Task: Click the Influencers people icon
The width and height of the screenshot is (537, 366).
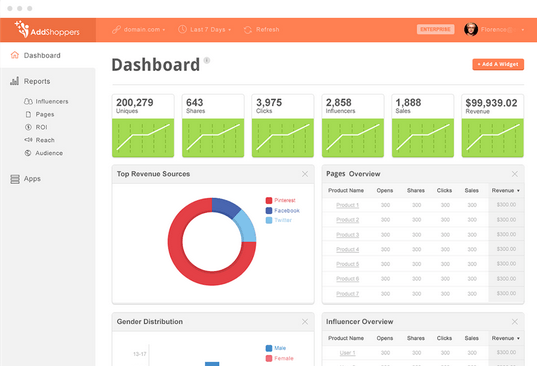Action: [28, 101]
